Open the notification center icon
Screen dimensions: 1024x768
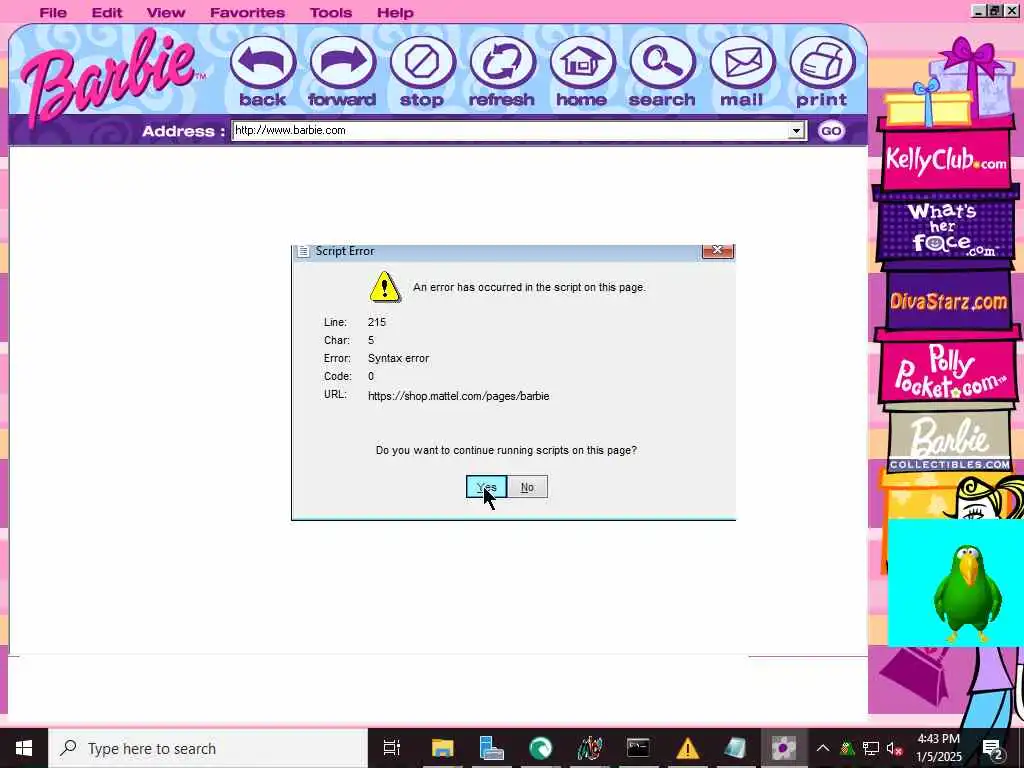click(993, 748)
